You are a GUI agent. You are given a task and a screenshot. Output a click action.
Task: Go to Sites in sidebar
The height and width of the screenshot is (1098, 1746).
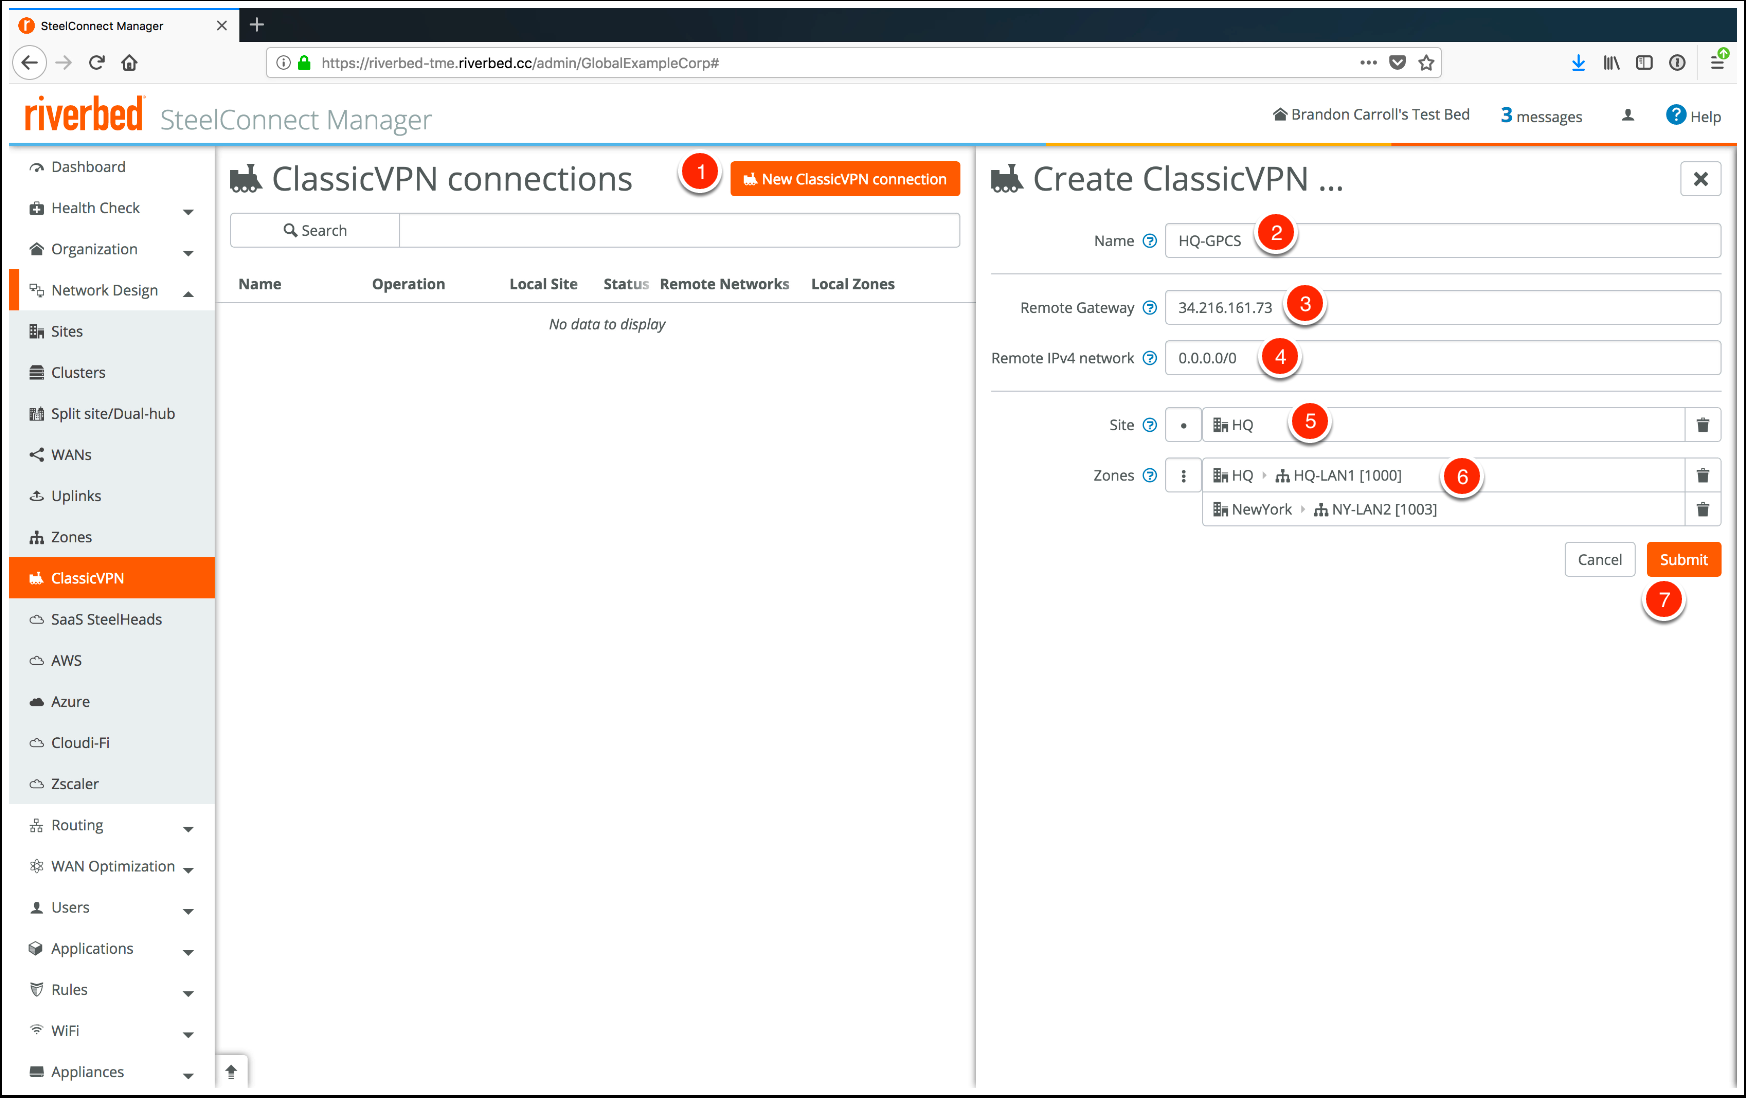67,332
